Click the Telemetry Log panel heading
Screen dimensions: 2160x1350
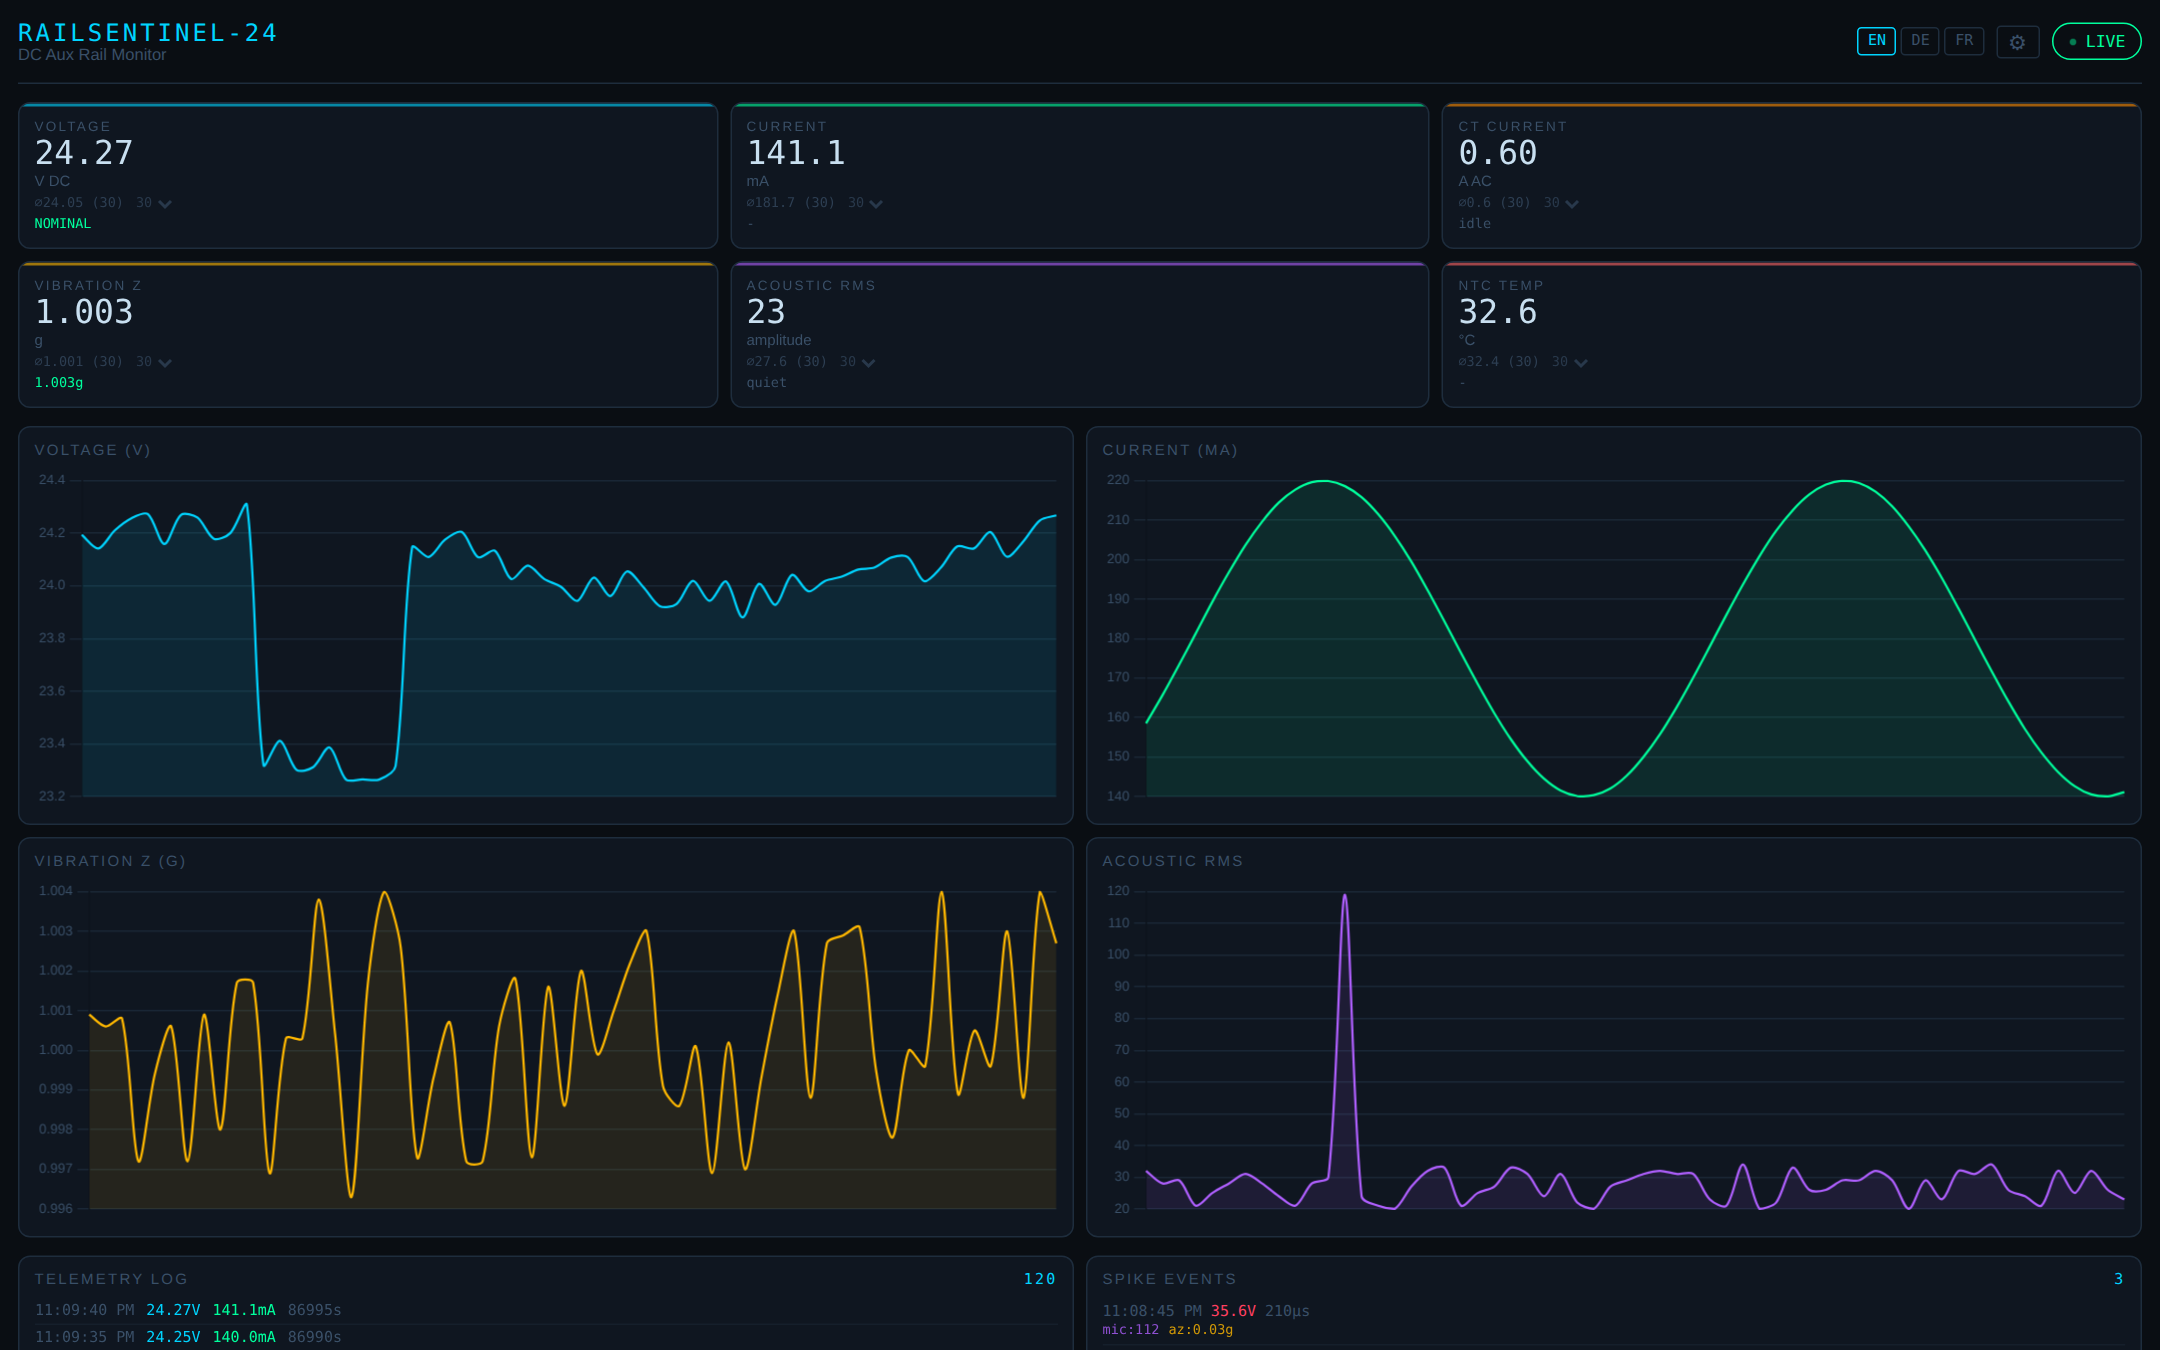[111, 1279]
